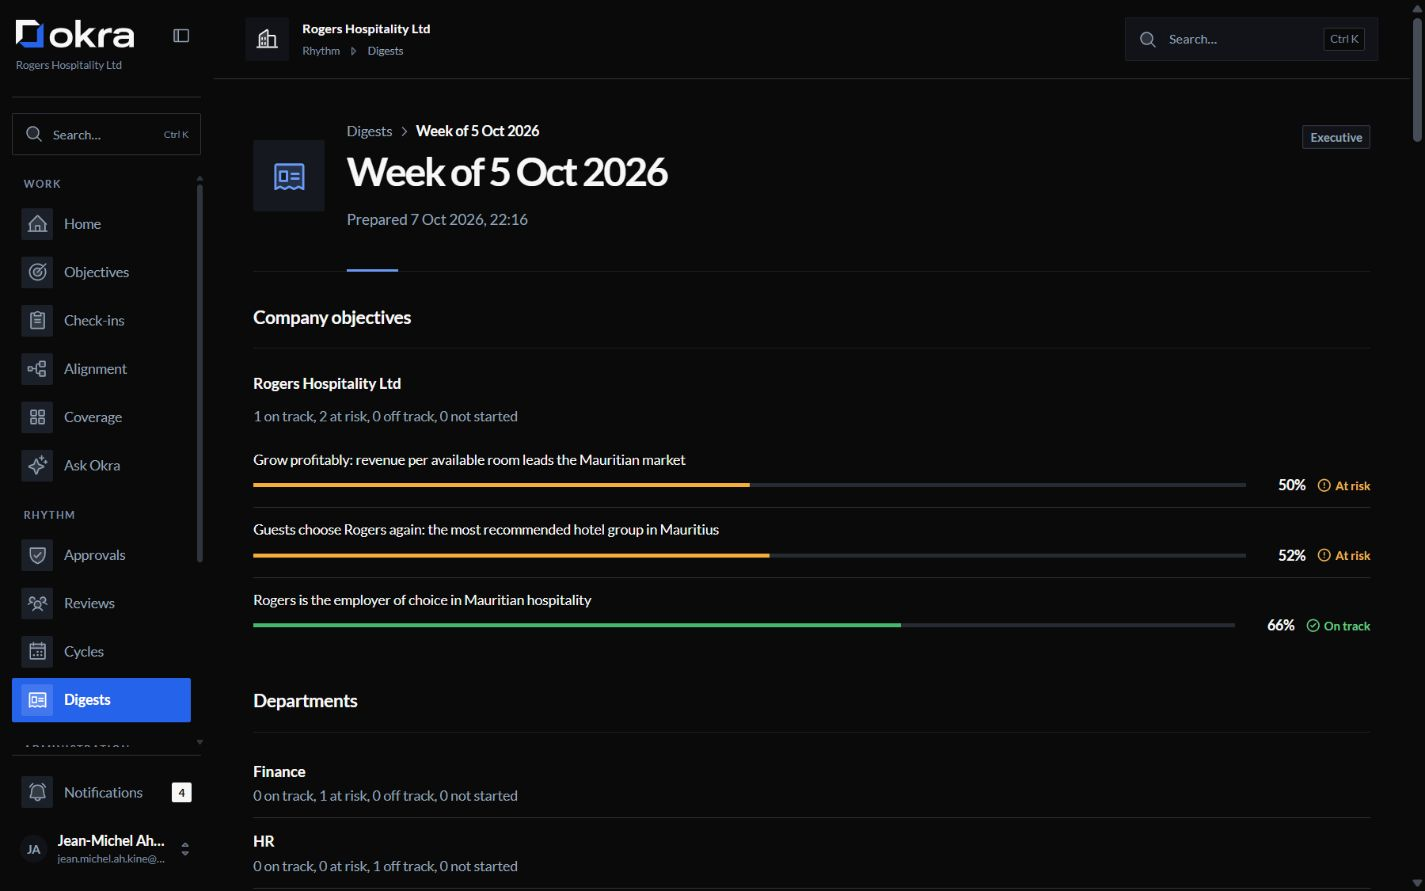Click the company building icon in header

267,39
